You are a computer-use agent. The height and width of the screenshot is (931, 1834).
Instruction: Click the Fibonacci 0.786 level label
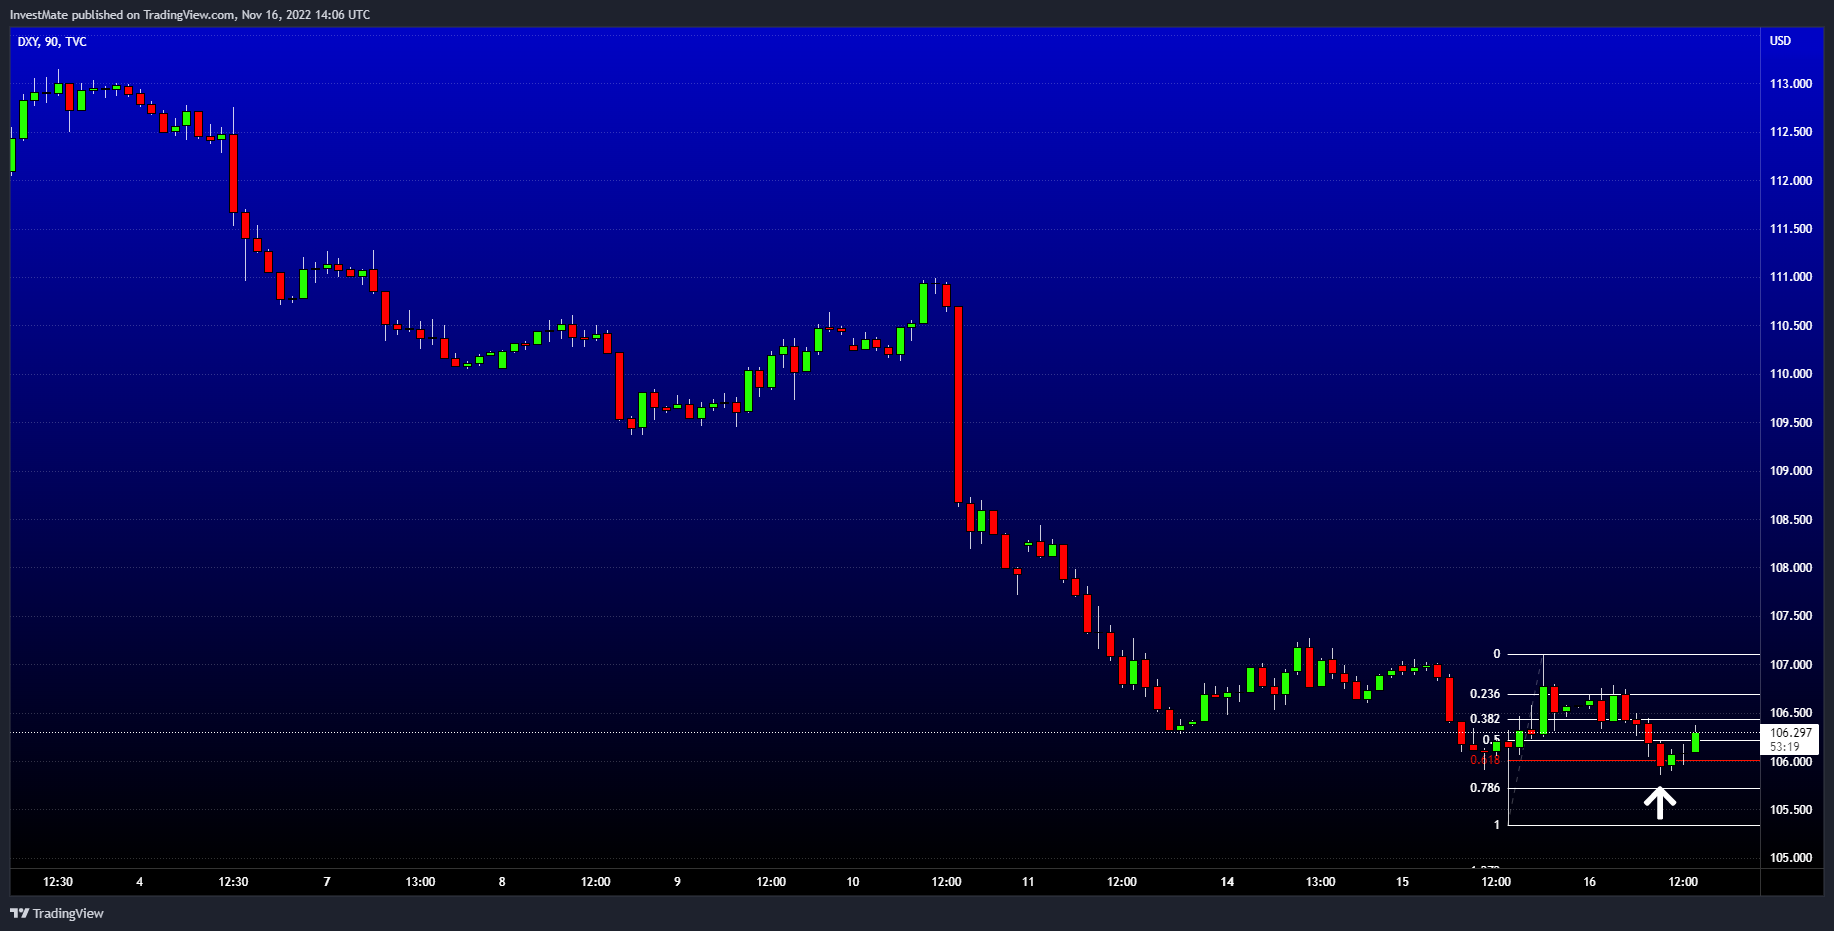pos(1485,788)
